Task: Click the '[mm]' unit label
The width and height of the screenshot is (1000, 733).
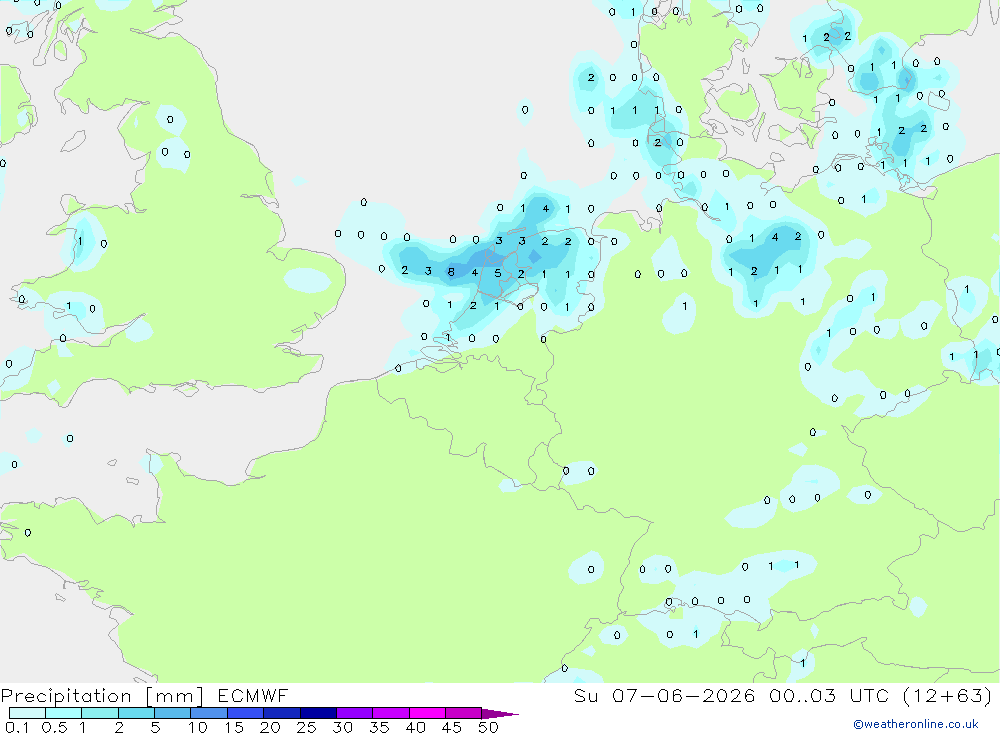Action: (174, 696)
